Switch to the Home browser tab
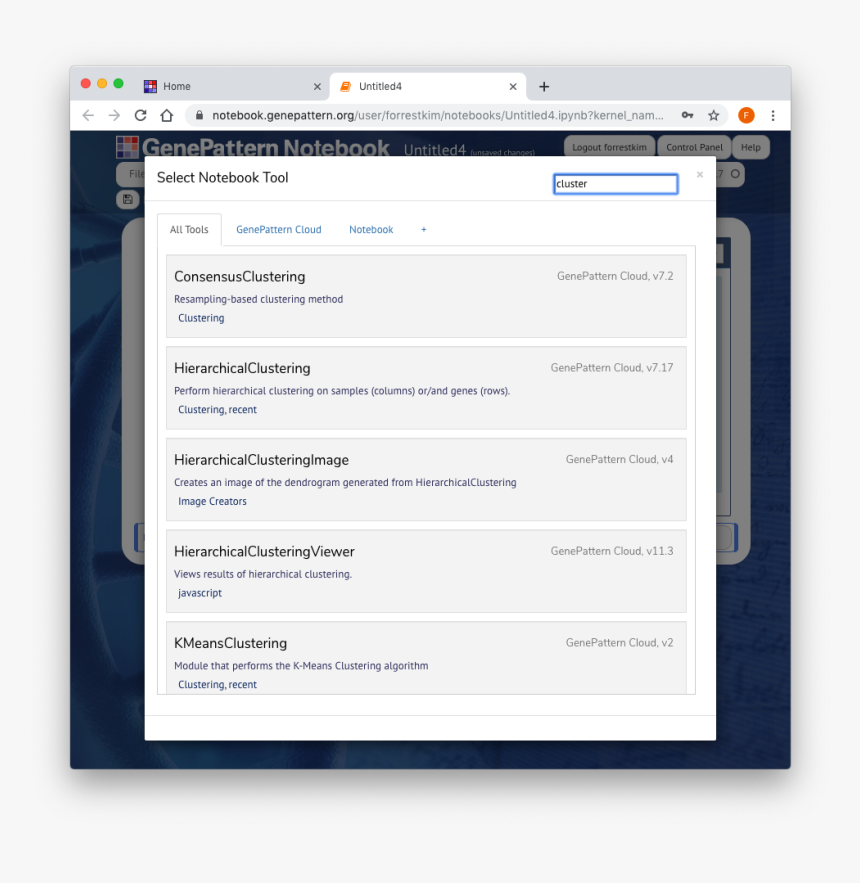860x883 pixels. click(232, 87)
